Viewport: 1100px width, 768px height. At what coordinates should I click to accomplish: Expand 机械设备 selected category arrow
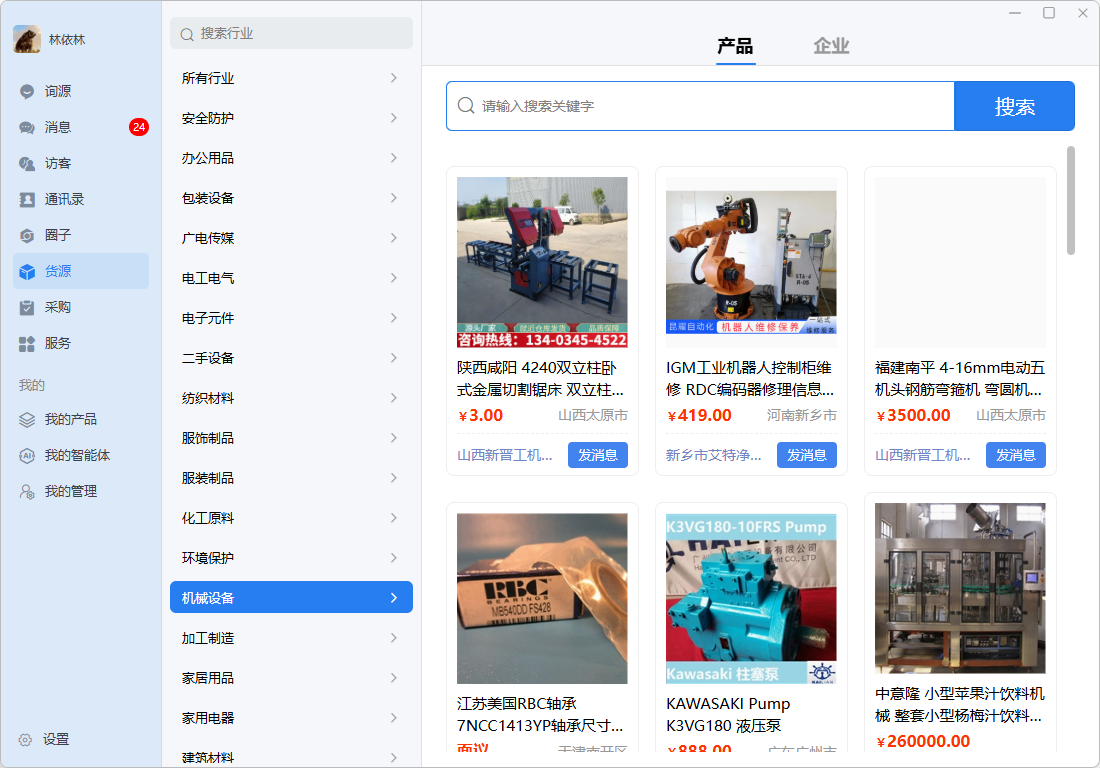click(x=394, y=598)
